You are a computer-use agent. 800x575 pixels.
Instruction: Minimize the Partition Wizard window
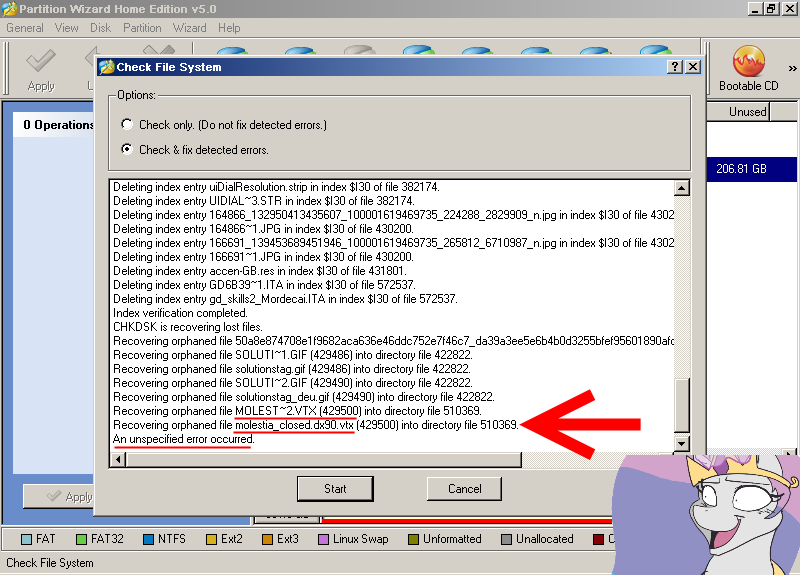point(755,9)
